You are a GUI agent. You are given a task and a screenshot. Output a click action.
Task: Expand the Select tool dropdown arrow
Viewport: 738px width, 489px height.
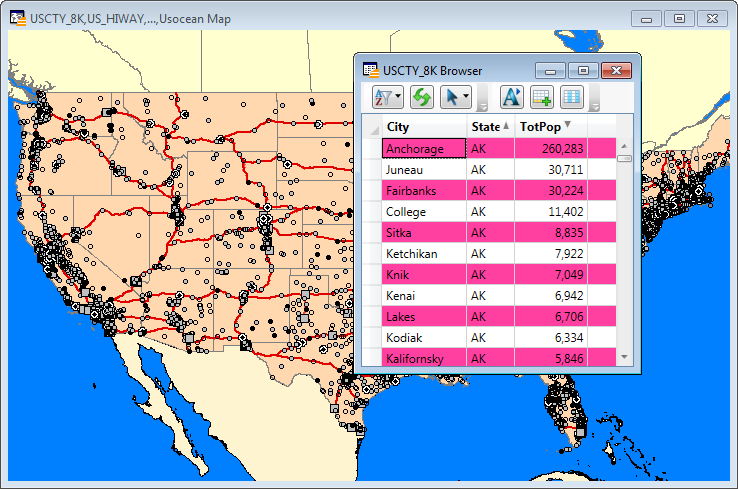tap(466, 97)
